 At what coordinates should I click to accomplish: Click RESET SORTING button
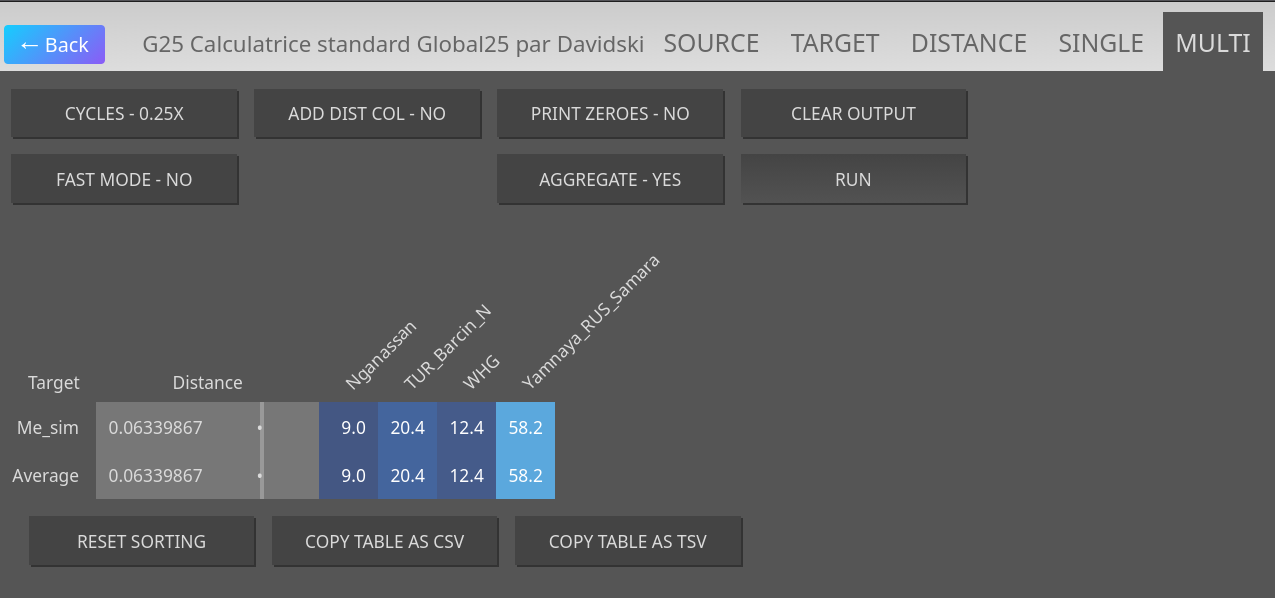point(142,542)
